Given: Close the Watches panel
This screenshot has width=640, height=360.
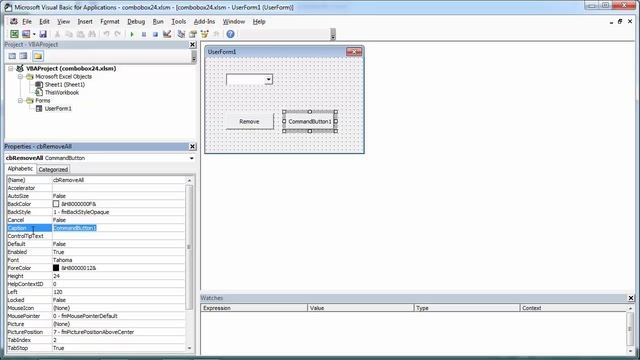Looking at the screenshot, I should pos(631,298).
